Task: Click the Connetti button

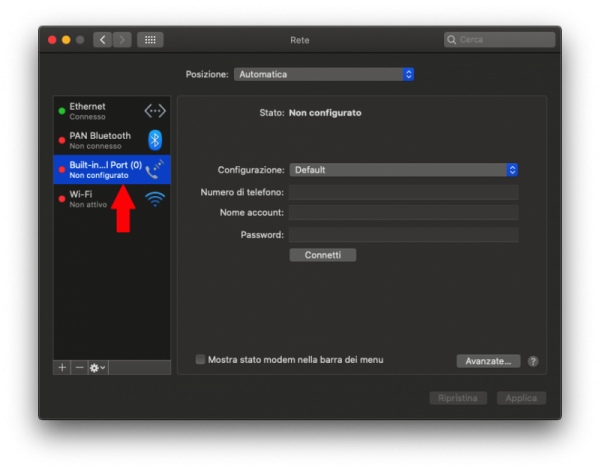Action: pos(323,255)
